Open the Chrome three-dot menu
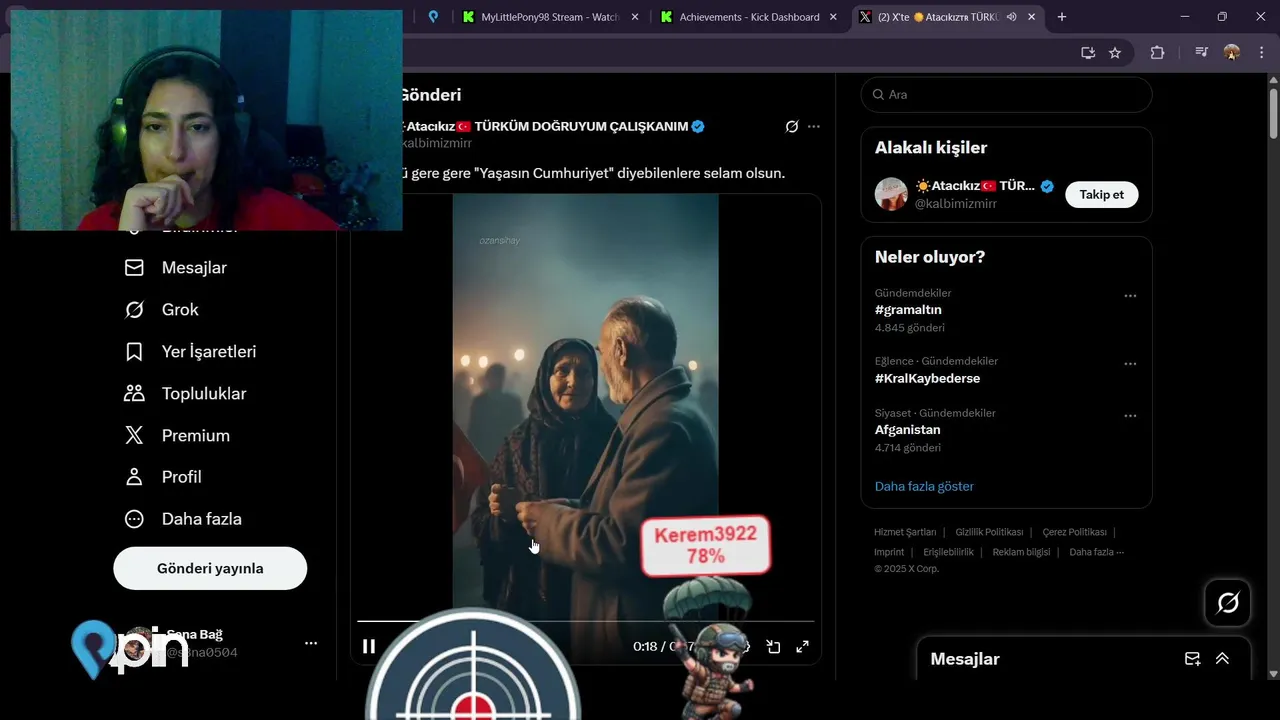 1260,53
